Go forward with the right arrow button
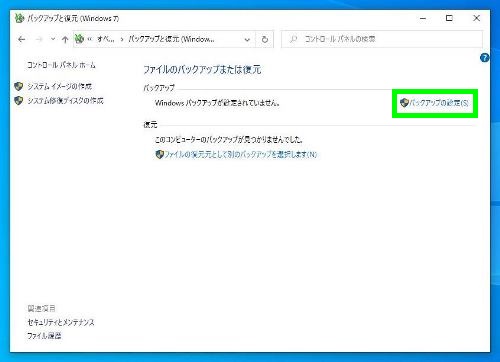The image size is (500, 362). pyautogui.click(x=39, y=39)
